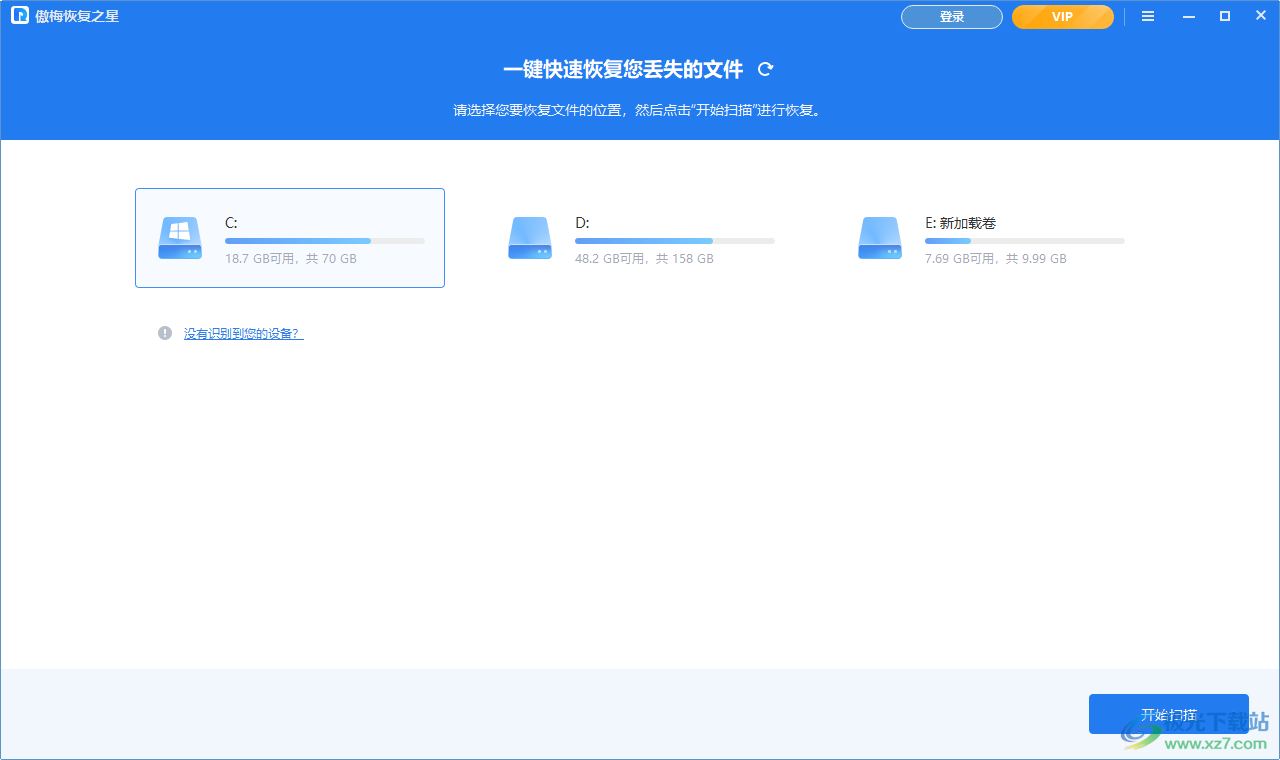Click text "48.2 GB可用, 共 158 GB"

pos(644,259)
